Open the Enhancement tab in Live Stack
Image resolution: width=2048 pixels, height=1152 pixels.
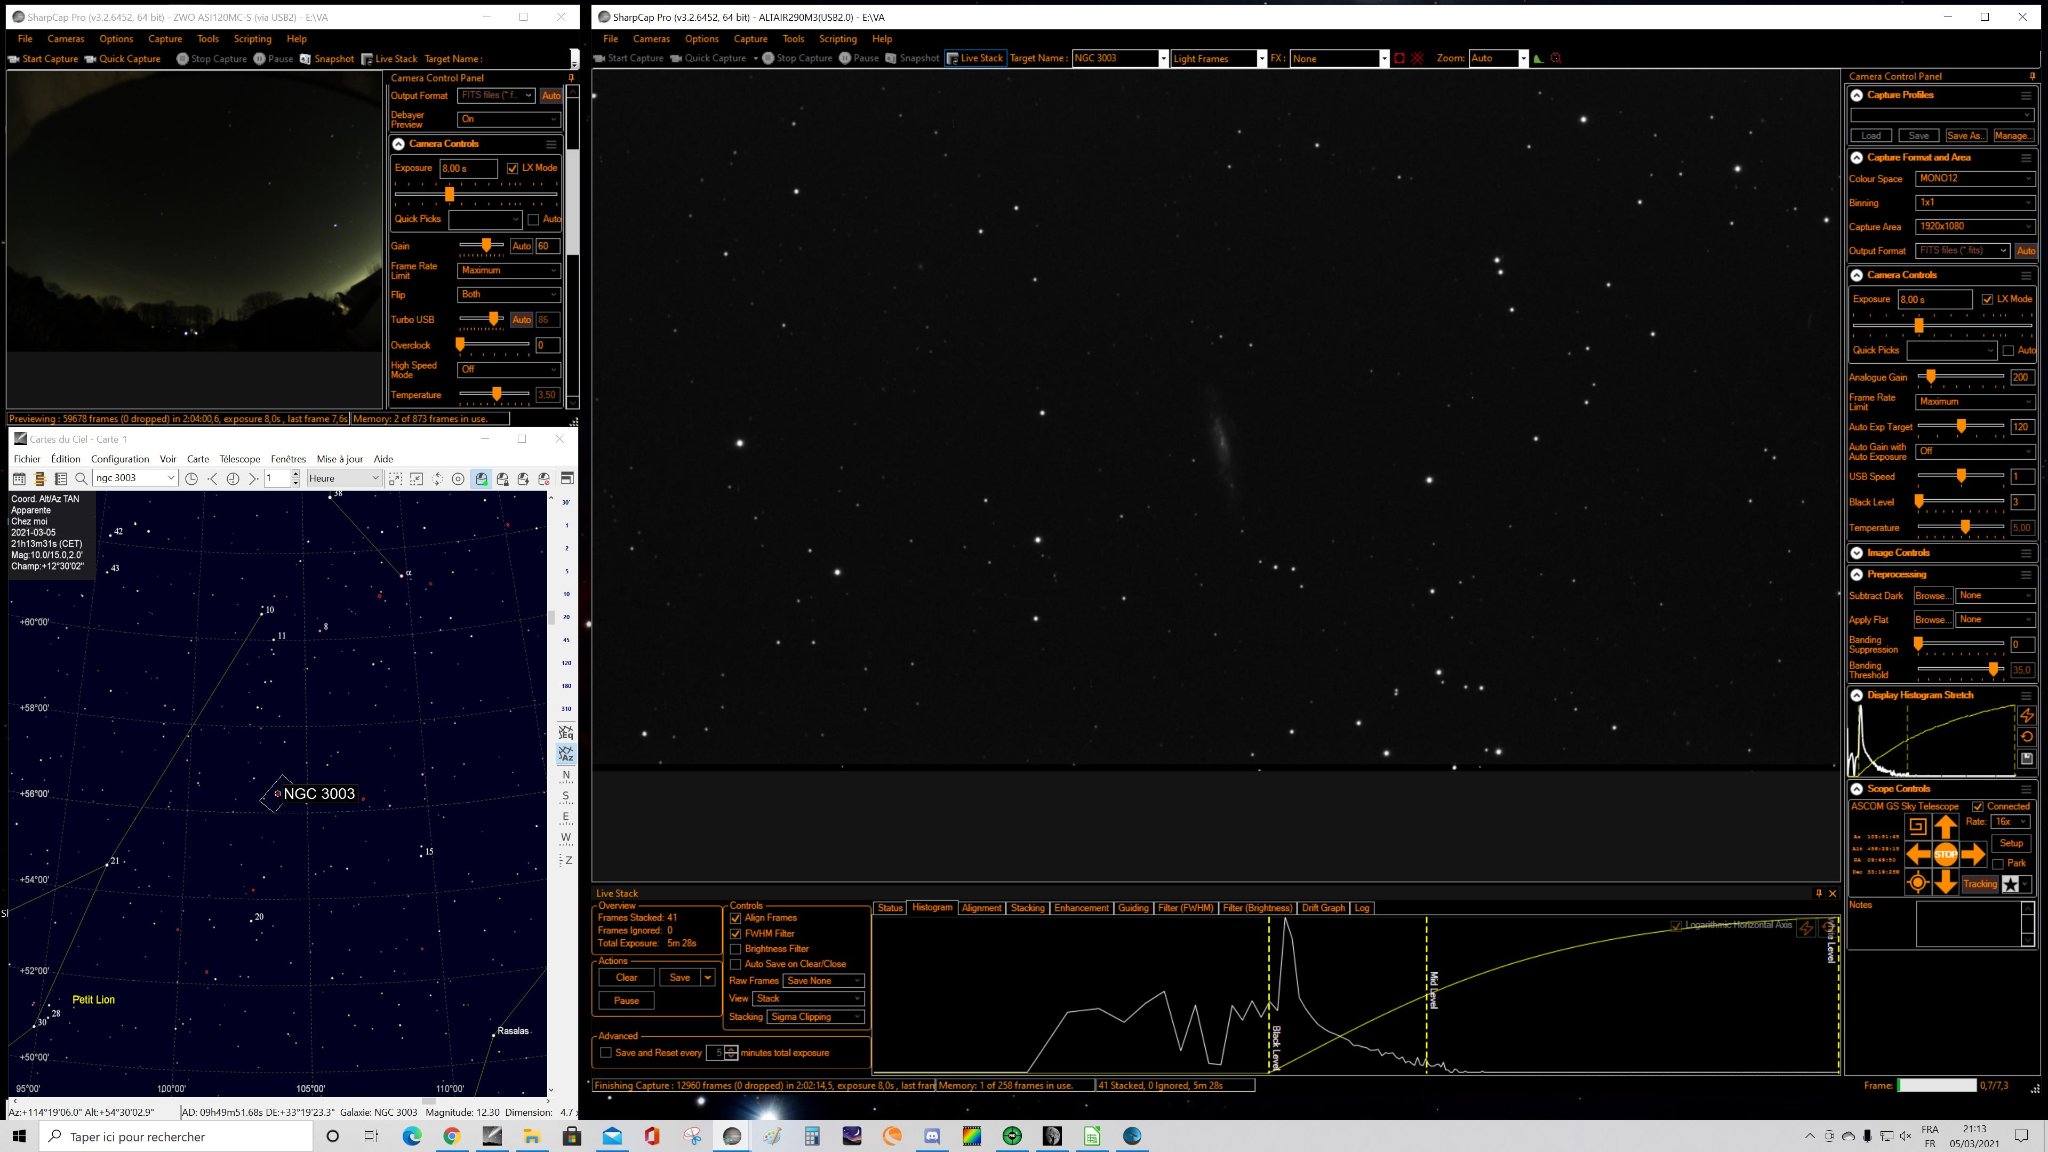(x=1081, y=908)
